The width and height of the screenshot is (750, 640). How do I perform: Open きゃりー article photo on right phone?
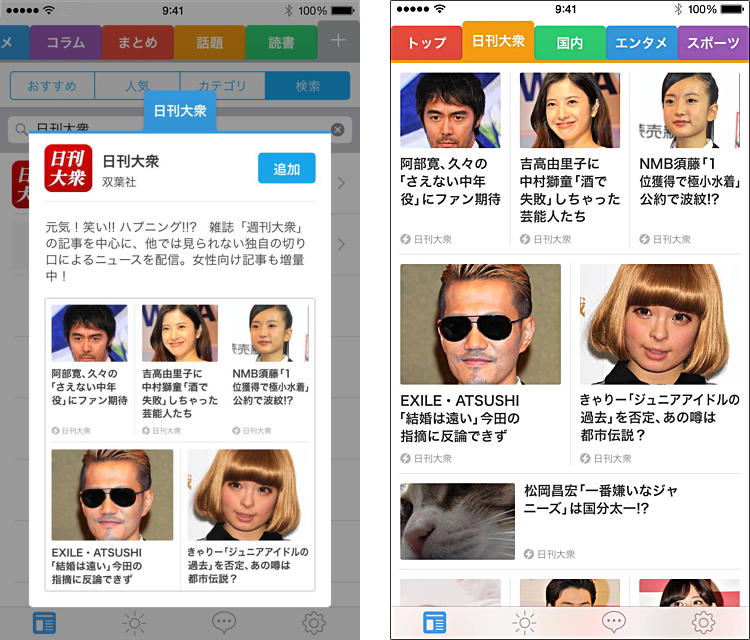click(660, 324)
